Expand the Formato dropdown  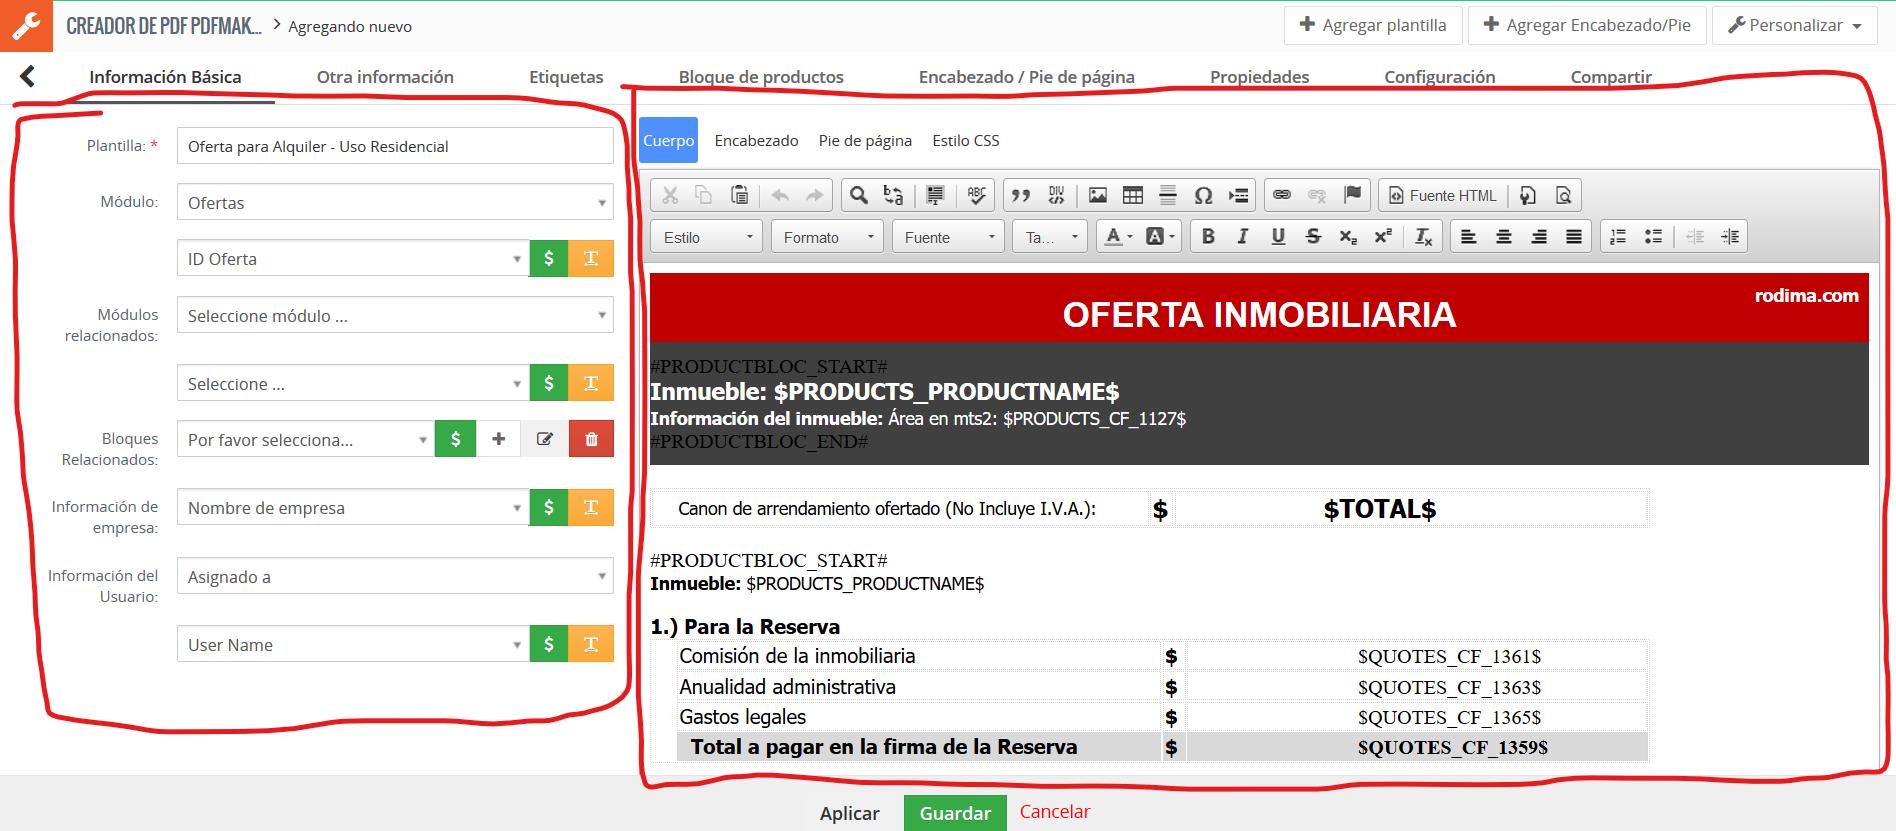828,237
